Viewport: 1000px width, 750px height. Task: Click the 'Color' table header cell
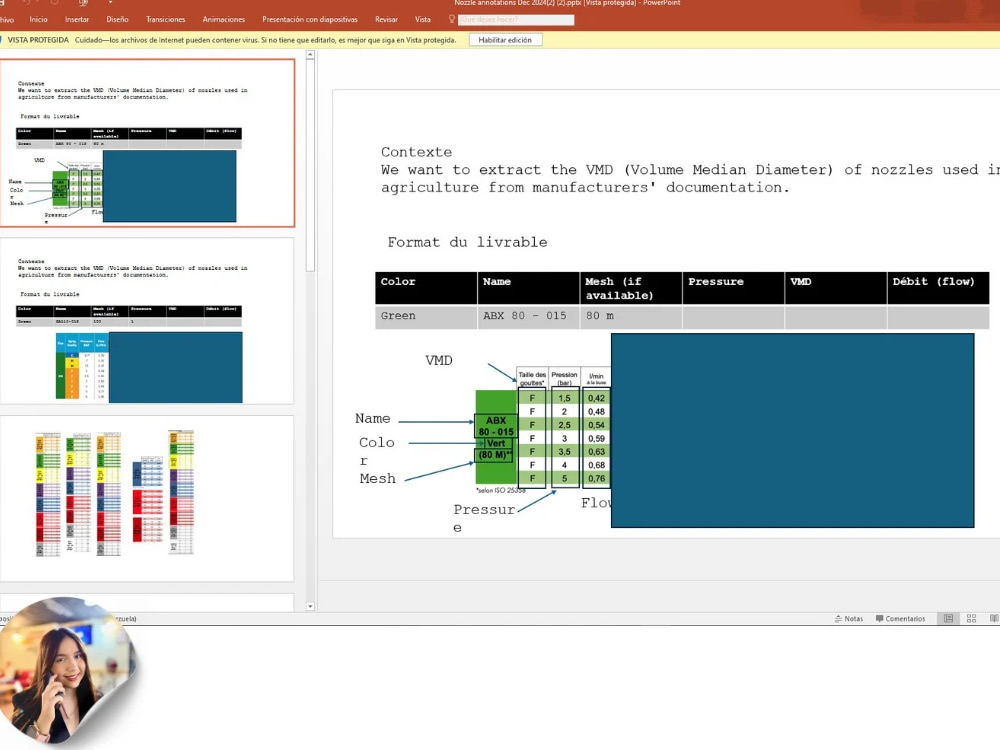426,288
